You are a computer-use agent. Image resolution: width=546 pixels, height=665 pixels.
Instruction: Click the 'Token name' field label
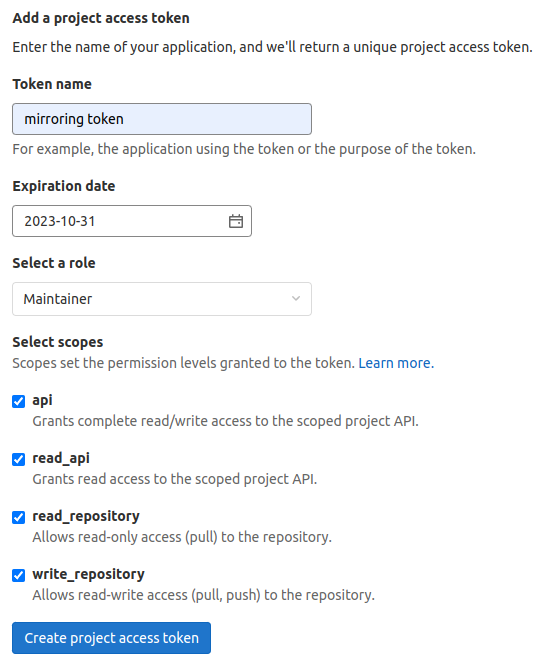[52, 84]
